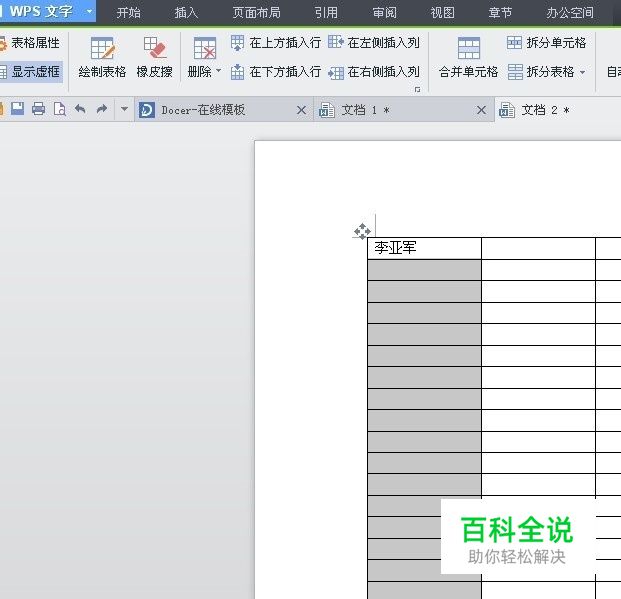621x599 pixels.
Task: Select the 橡皮擦 eraser tool
Action: coord(154,57)
